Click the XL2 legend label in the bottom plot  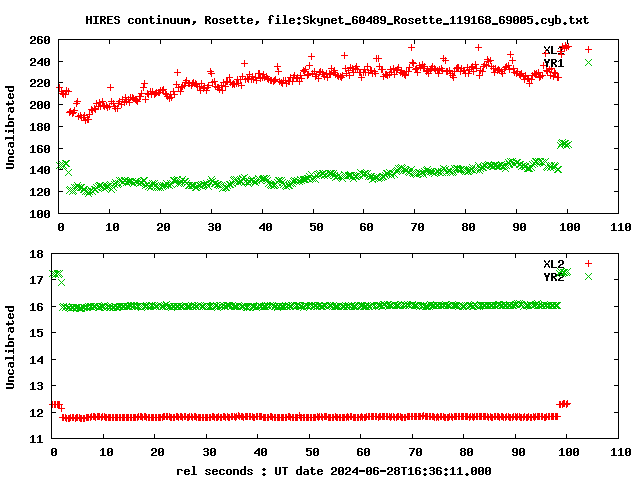[553, 264]
